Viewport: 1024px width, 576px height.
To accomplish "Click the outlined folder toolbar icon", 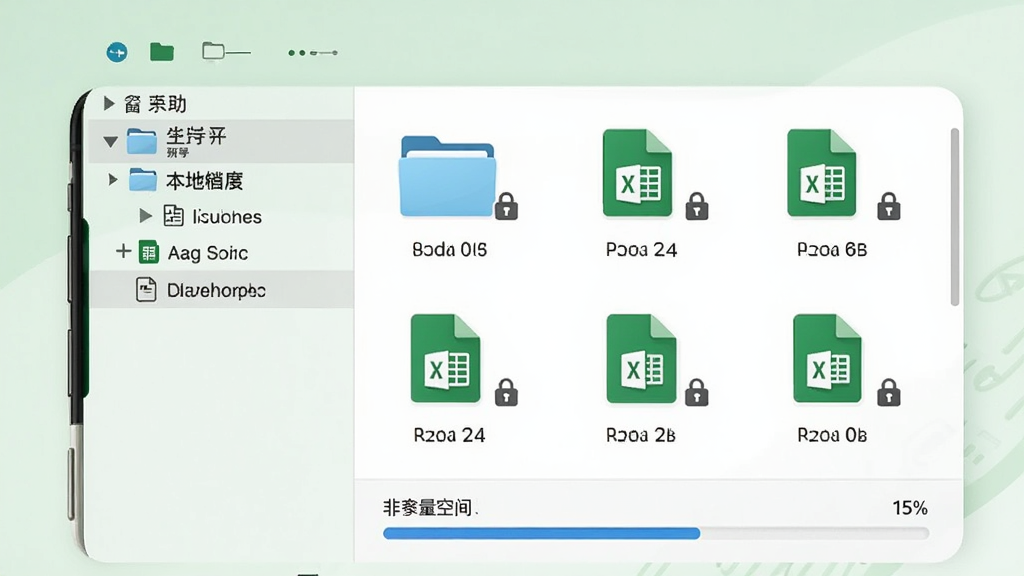I will (x=226, y=52).
